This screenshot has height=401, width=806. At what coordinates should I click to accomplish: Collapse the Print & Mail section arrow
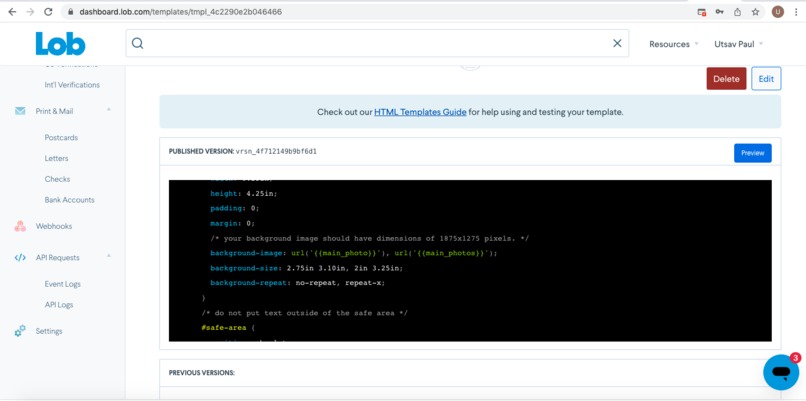click(108, 110)
